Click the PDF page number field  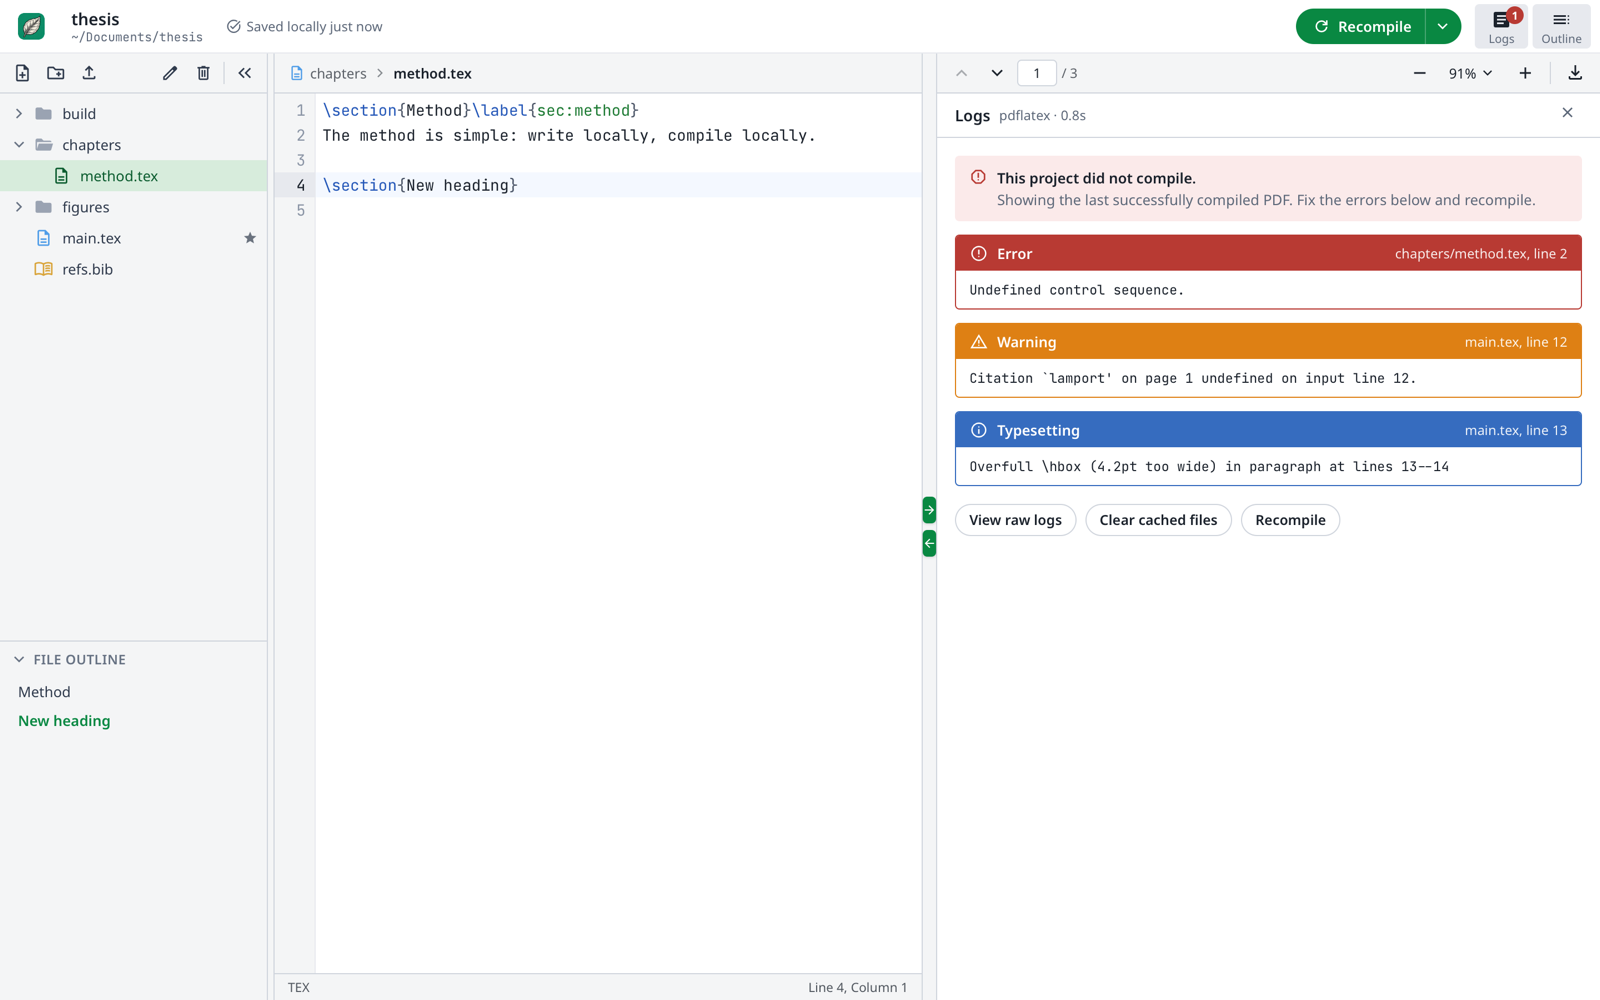coord(1037,73)
